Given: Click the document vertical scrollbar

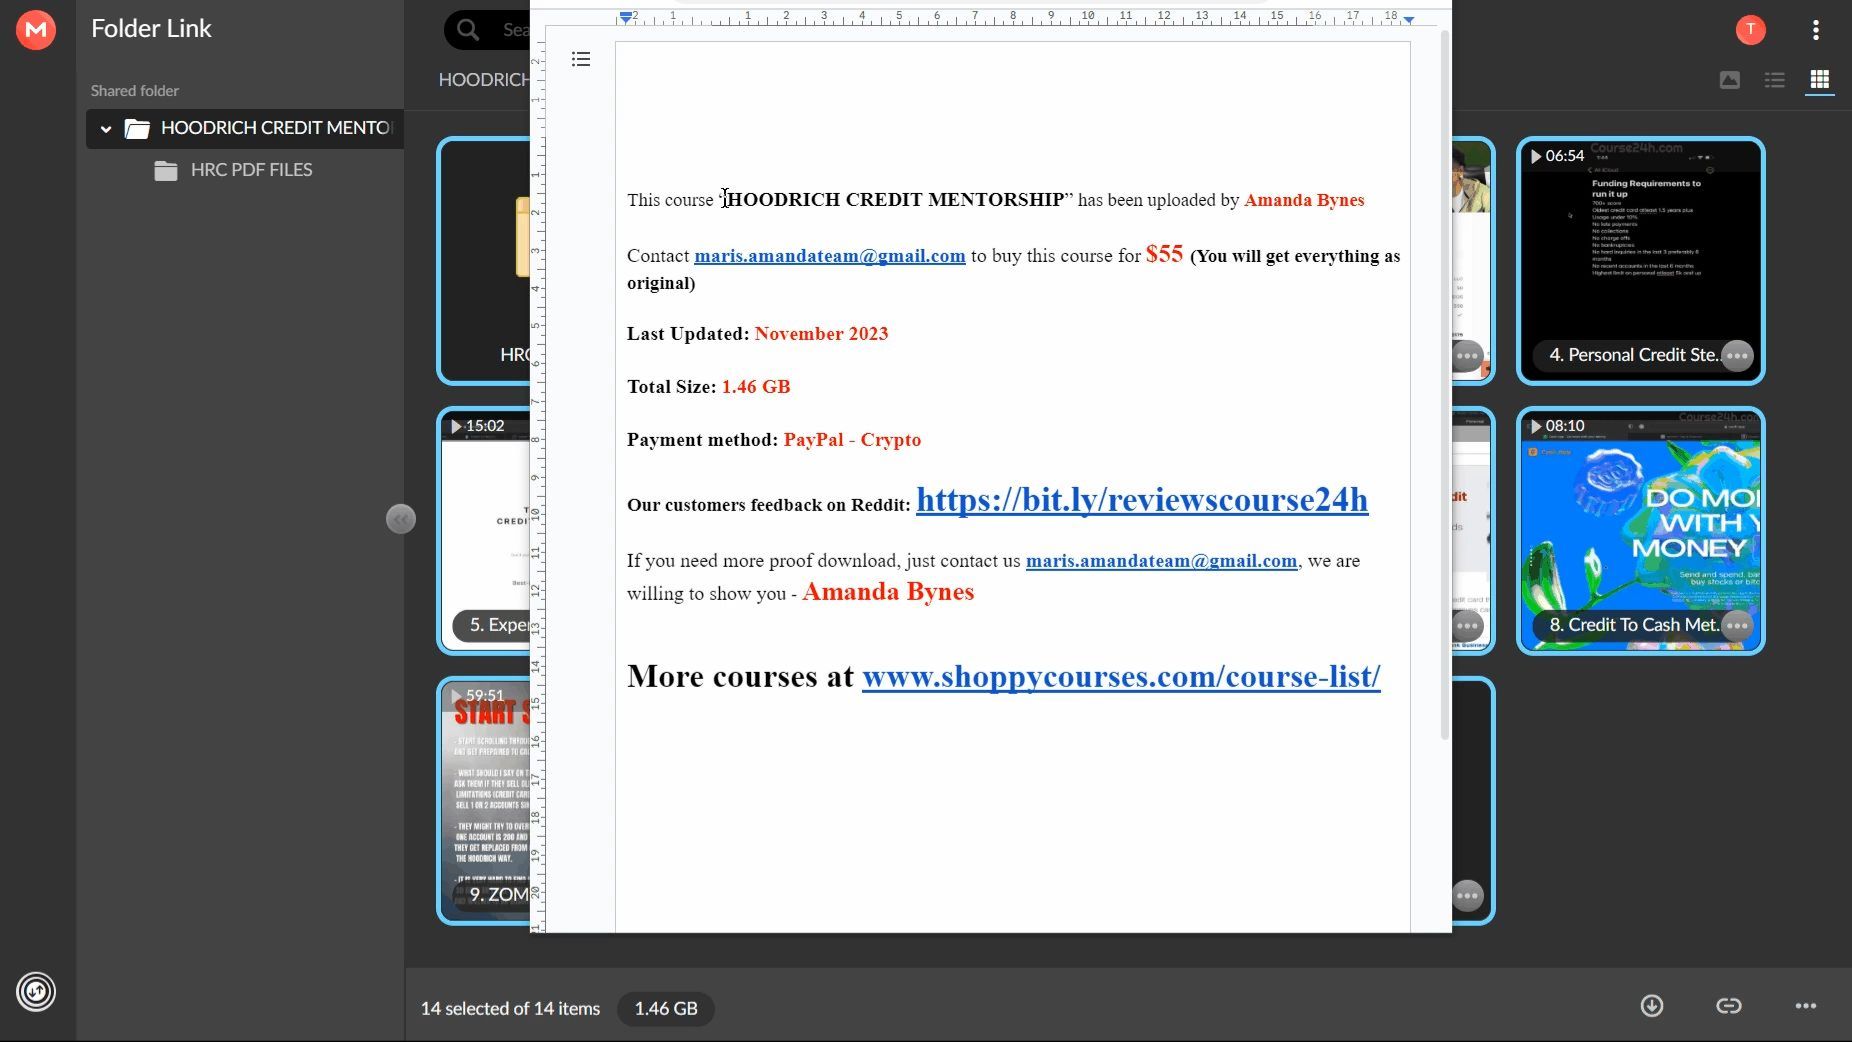Looking at the screenshot, I should [1444, 385].
